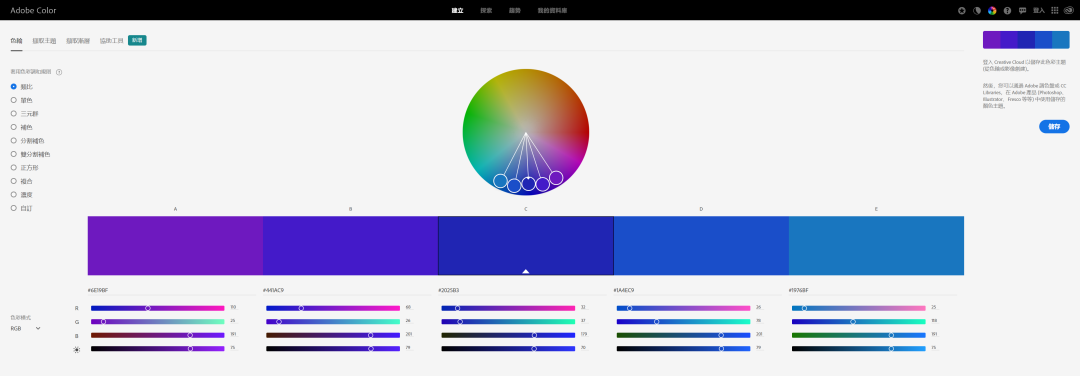Select the 複合 (compound) harmony rule
Image resolution: width=1080 pixels, height=376 pixels.
[x=21, y=181]
